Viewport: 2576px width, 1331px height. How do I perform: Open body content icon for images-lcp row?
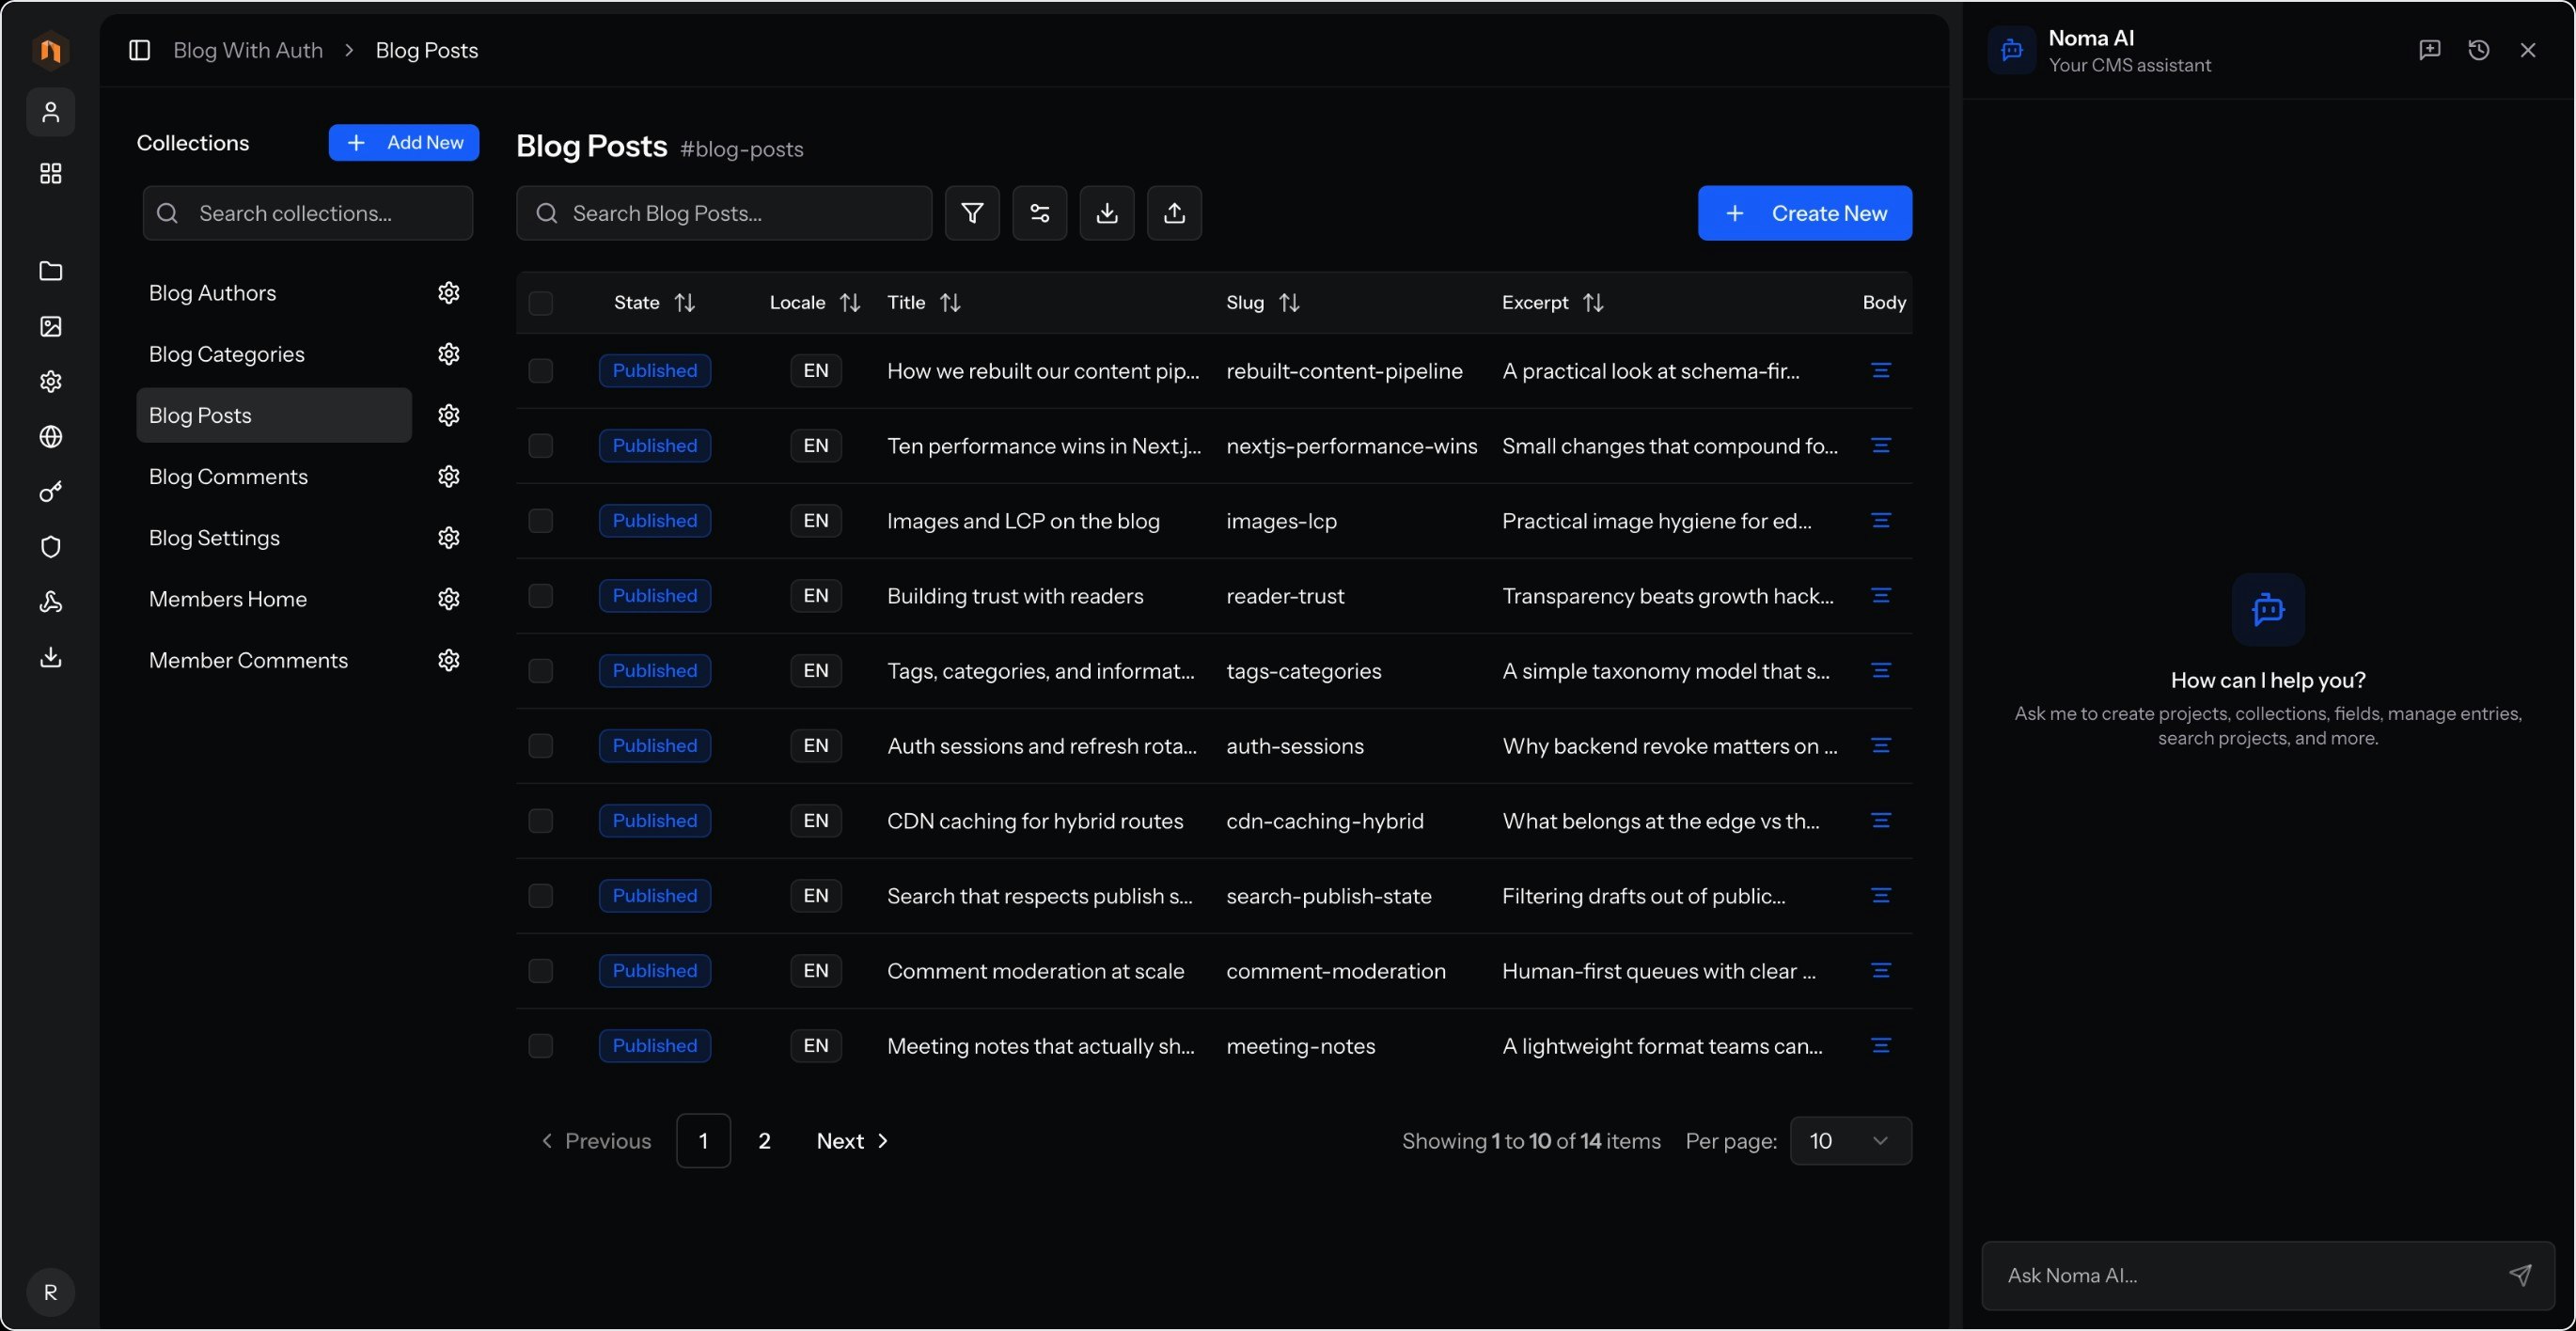(1880, 521)
